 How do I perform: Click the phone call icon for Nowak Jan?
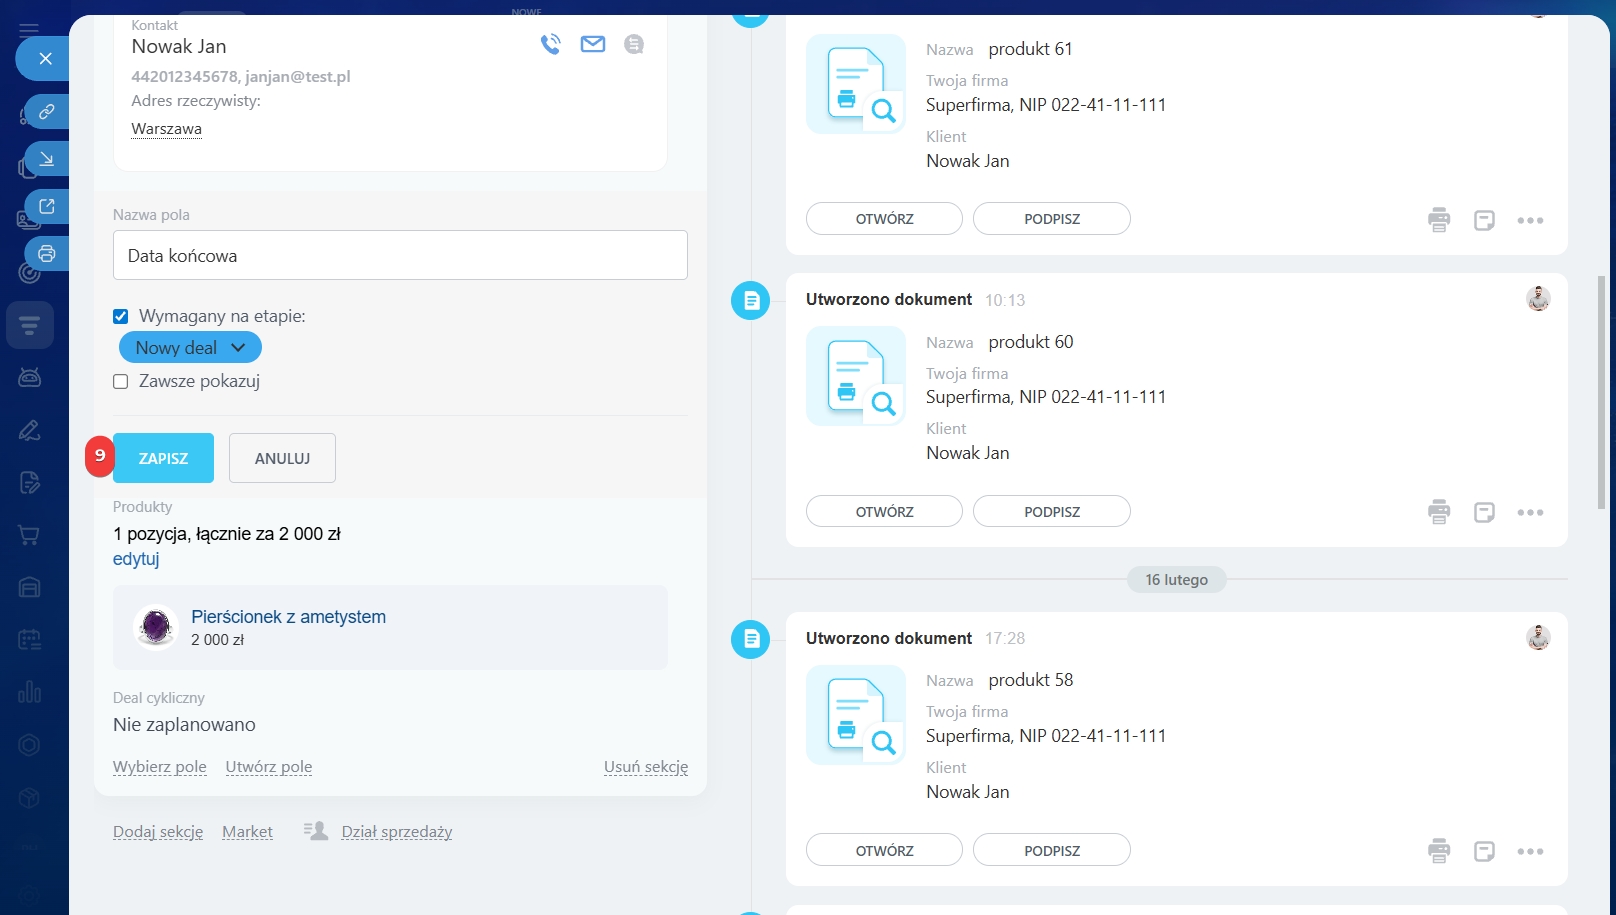(550, 44)
